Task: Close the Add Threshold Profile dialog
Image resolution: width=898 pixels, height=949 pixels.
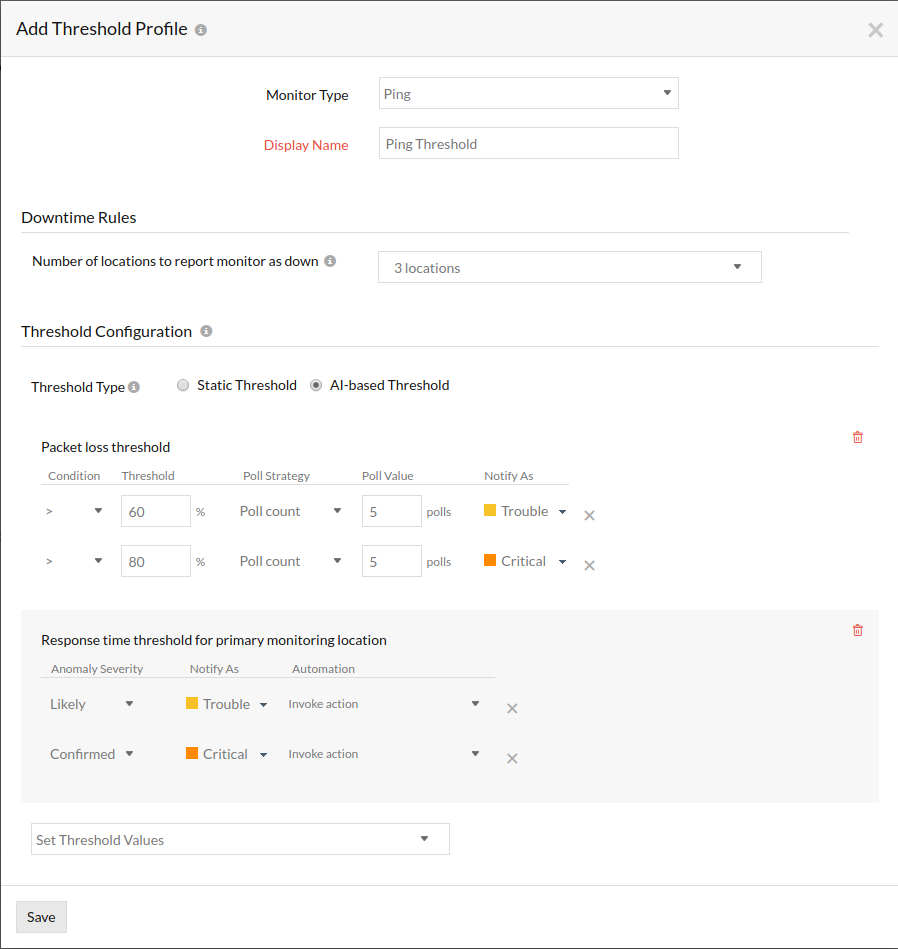Action: tap(875, 30)
